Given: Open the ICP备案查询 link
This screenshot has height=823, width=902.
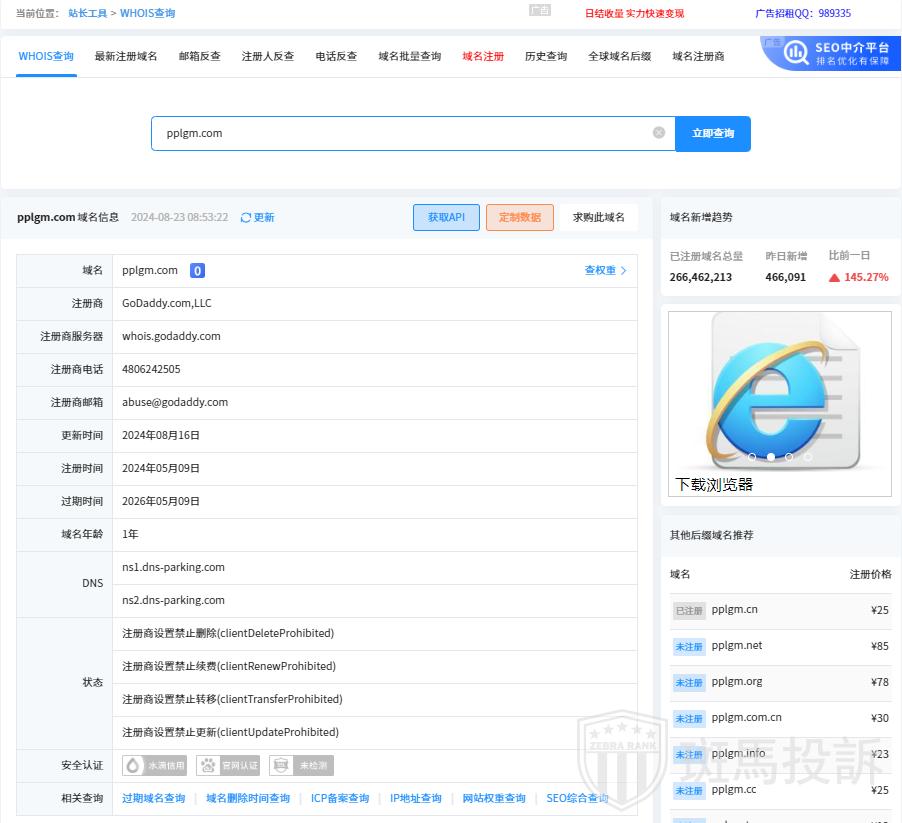Looking at the screenshot, I should (x=340, y=799).
